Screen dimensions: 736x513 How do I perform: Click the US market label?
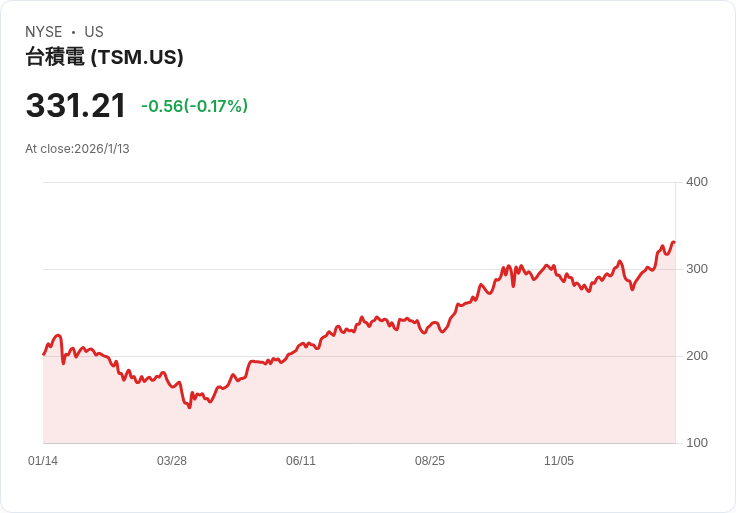(x=94, y=32)
